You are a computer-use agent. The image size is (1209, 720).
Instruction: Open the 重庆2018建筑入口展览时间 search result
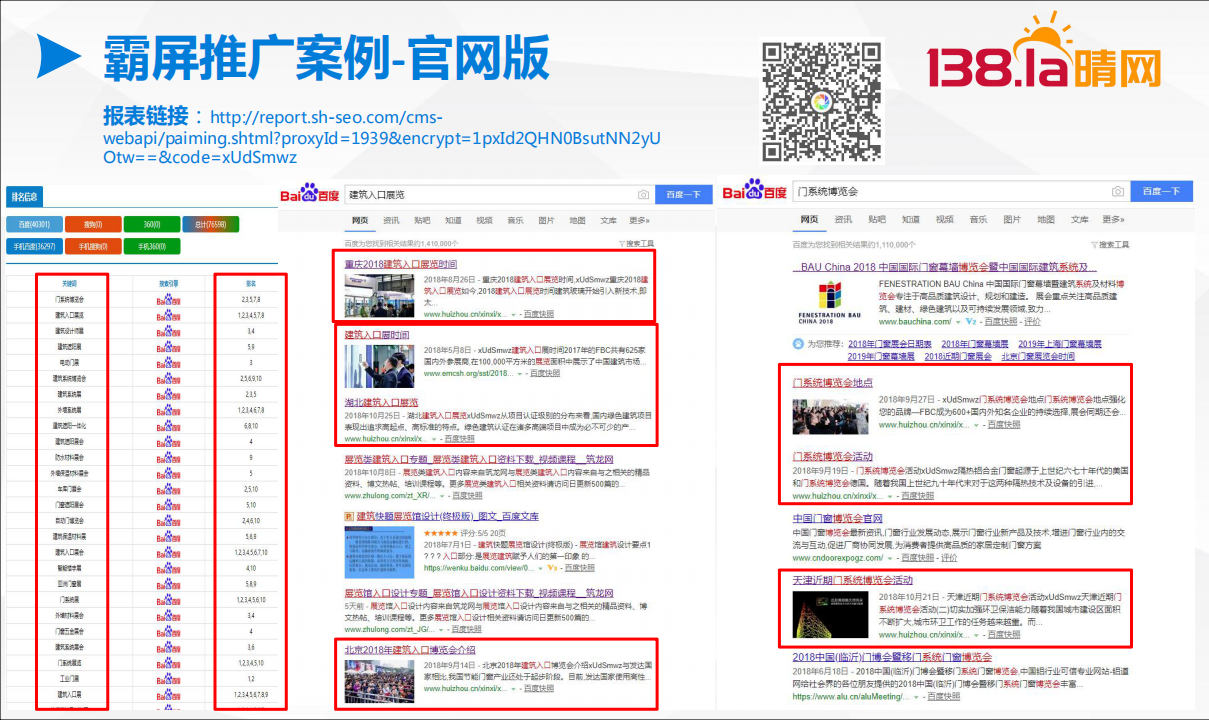point(400,264)
